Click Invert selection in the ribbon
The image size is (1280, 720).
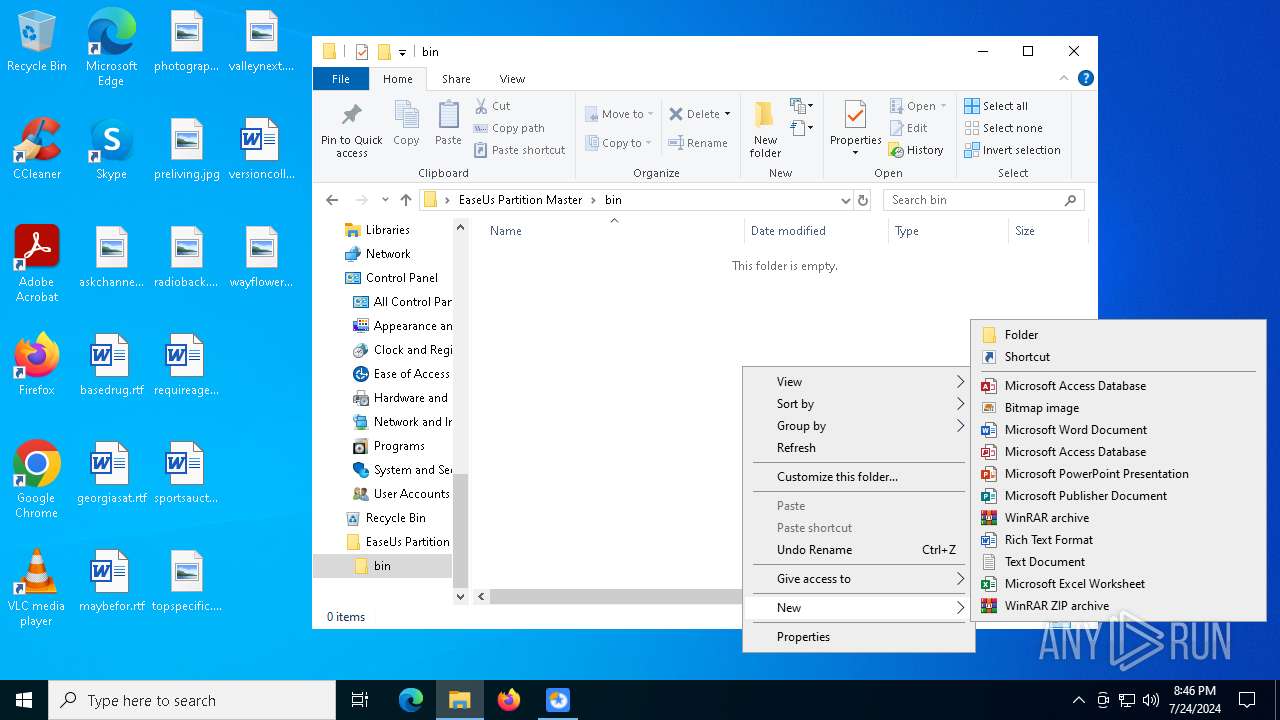pos(1012,150)
